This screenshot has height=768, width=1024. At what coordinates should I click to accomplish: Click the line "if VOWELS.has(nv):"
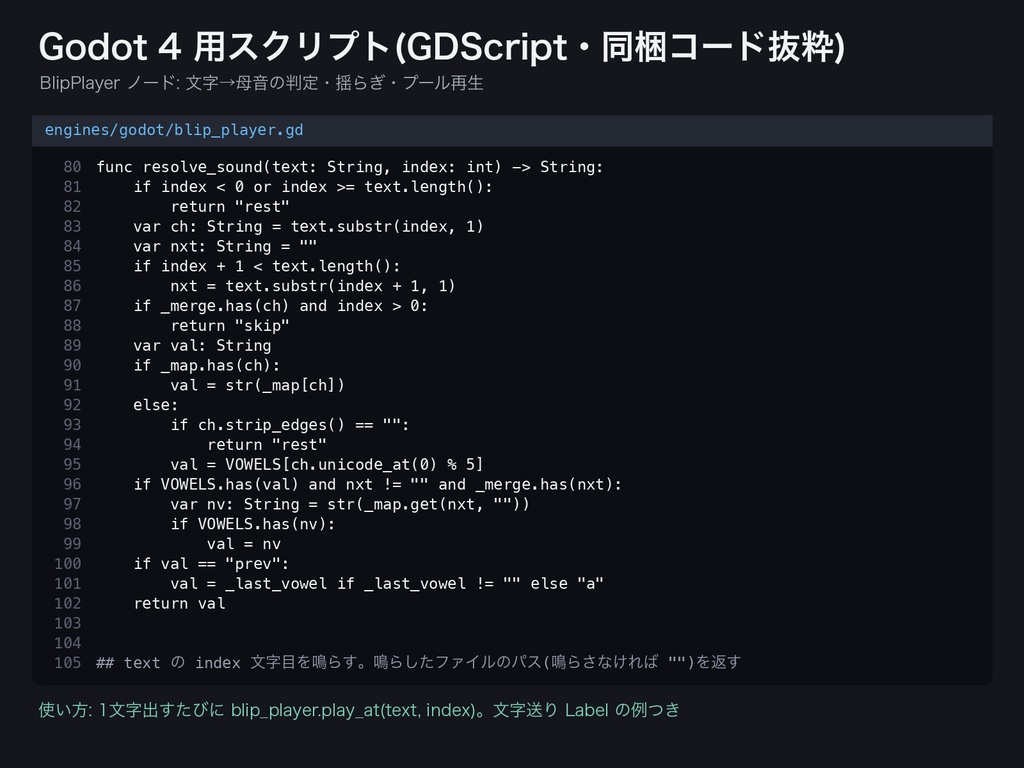tap(253, 524)
